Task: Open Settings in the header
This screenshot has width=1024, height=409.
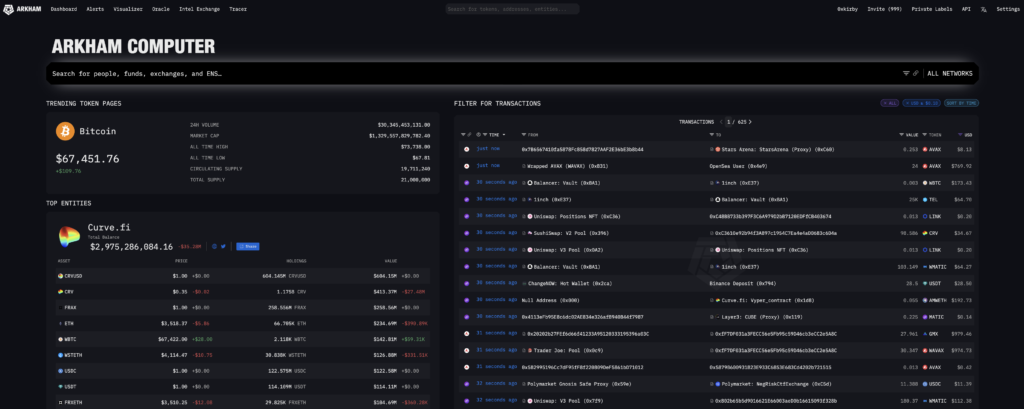Action: 1008,9
